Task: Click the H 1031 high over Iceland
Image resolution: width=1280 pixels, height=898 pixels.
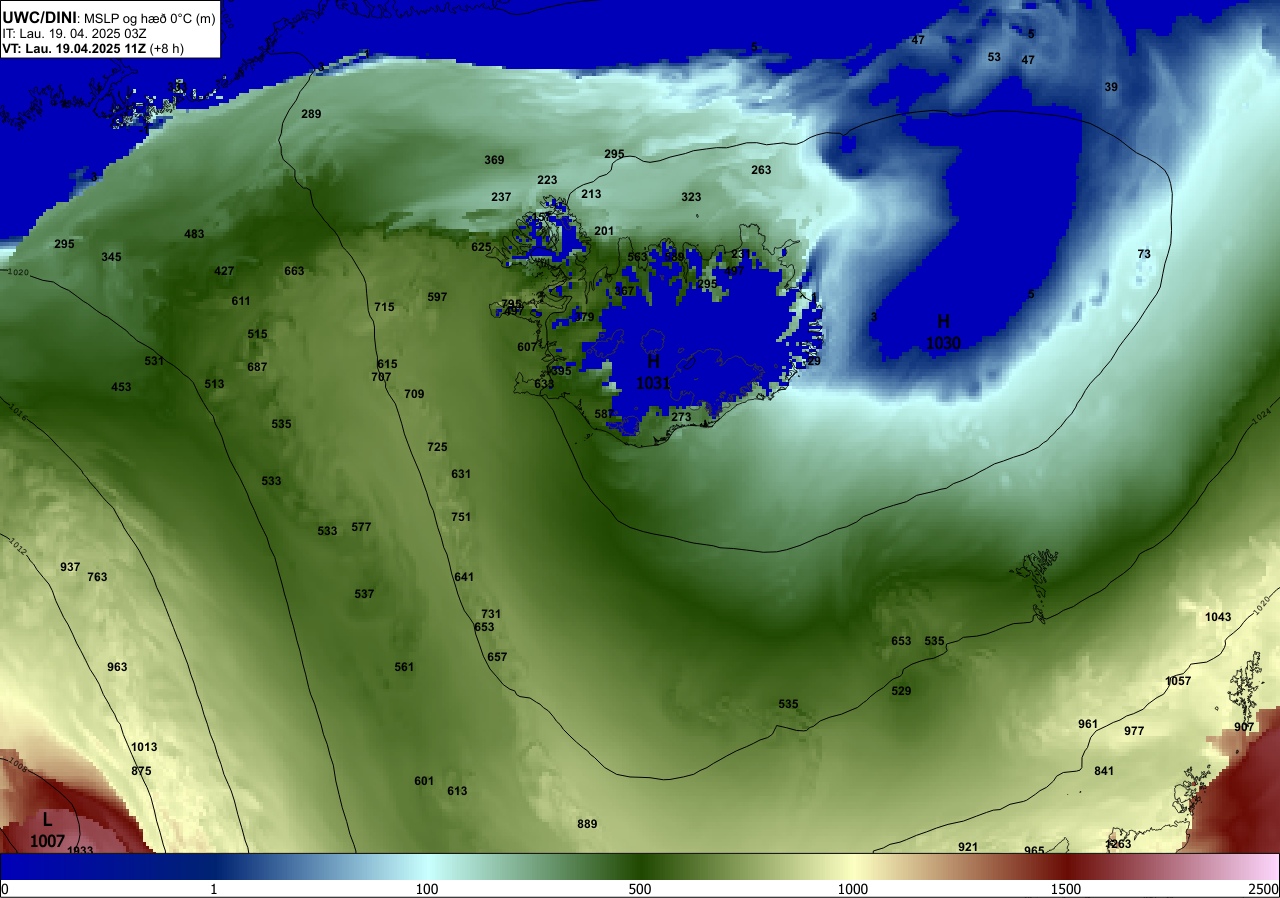Action: pos(653,371)
